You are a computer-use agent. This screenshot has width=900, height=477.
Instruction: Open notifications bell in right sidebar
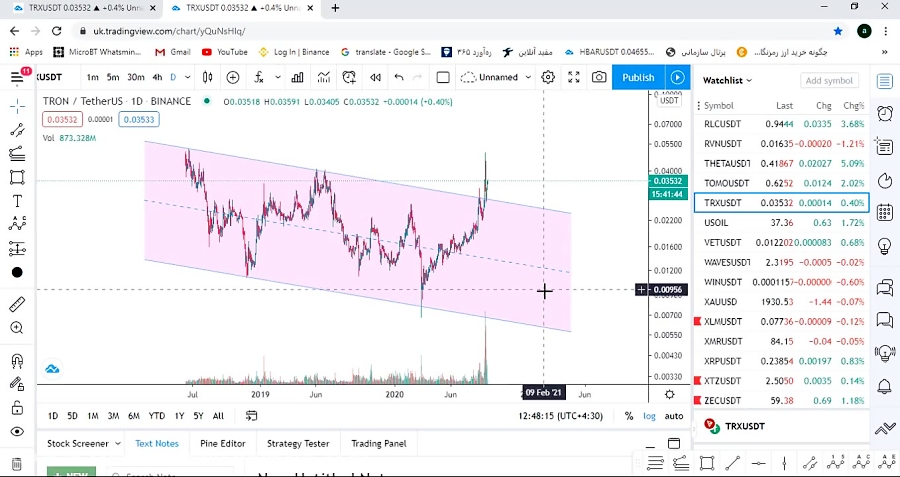click(x=885, y=386)
